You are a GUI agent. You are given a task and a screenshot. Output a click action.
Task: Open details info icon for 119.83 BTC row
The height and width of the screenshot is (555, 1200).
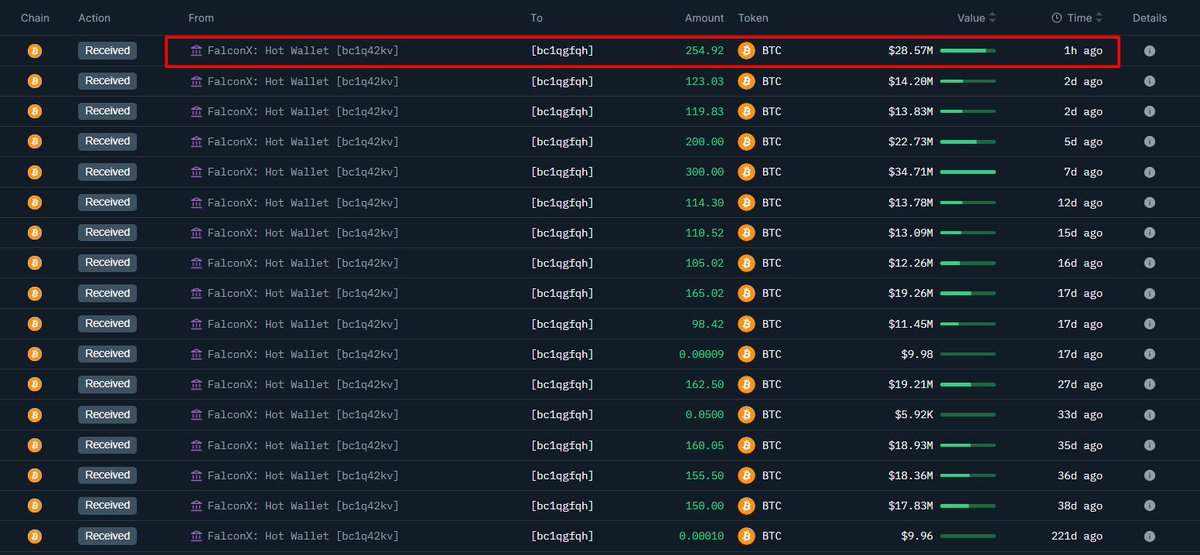click(x=1149, y=111)
